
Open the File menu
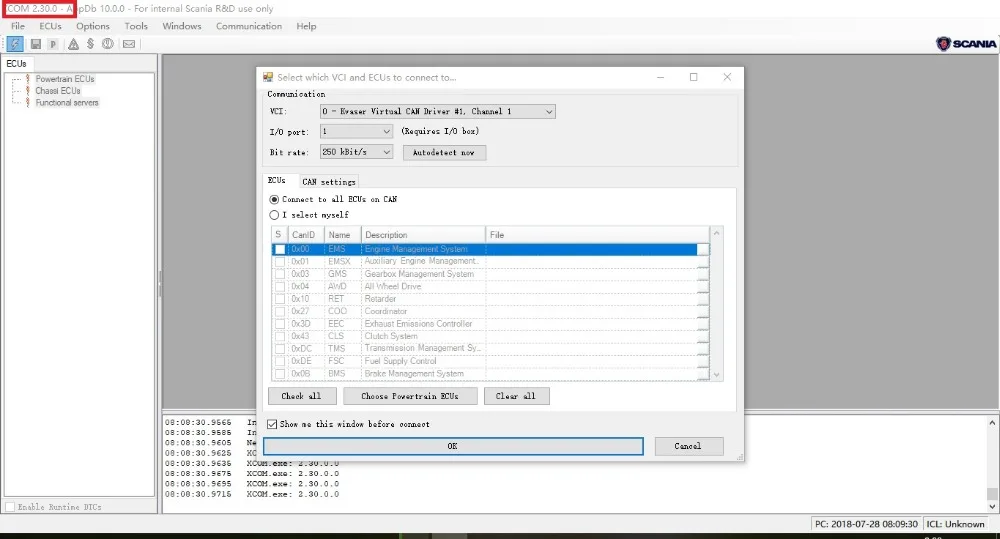18,26
